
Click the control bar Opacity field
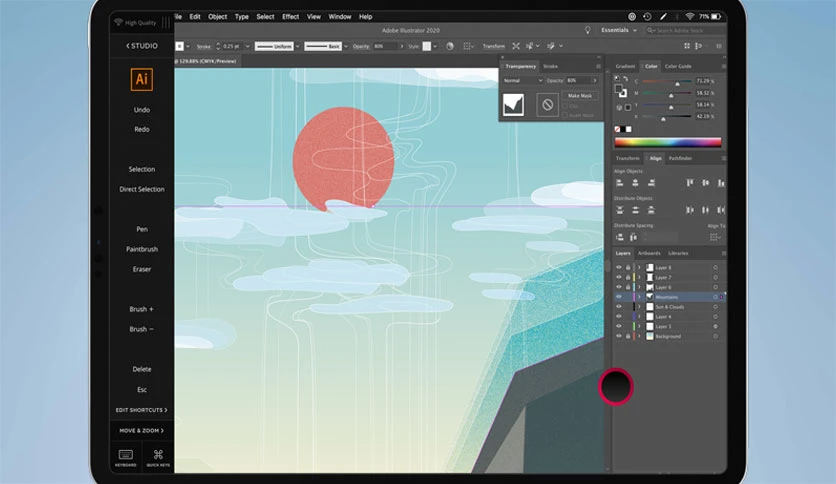coord(385,46)
